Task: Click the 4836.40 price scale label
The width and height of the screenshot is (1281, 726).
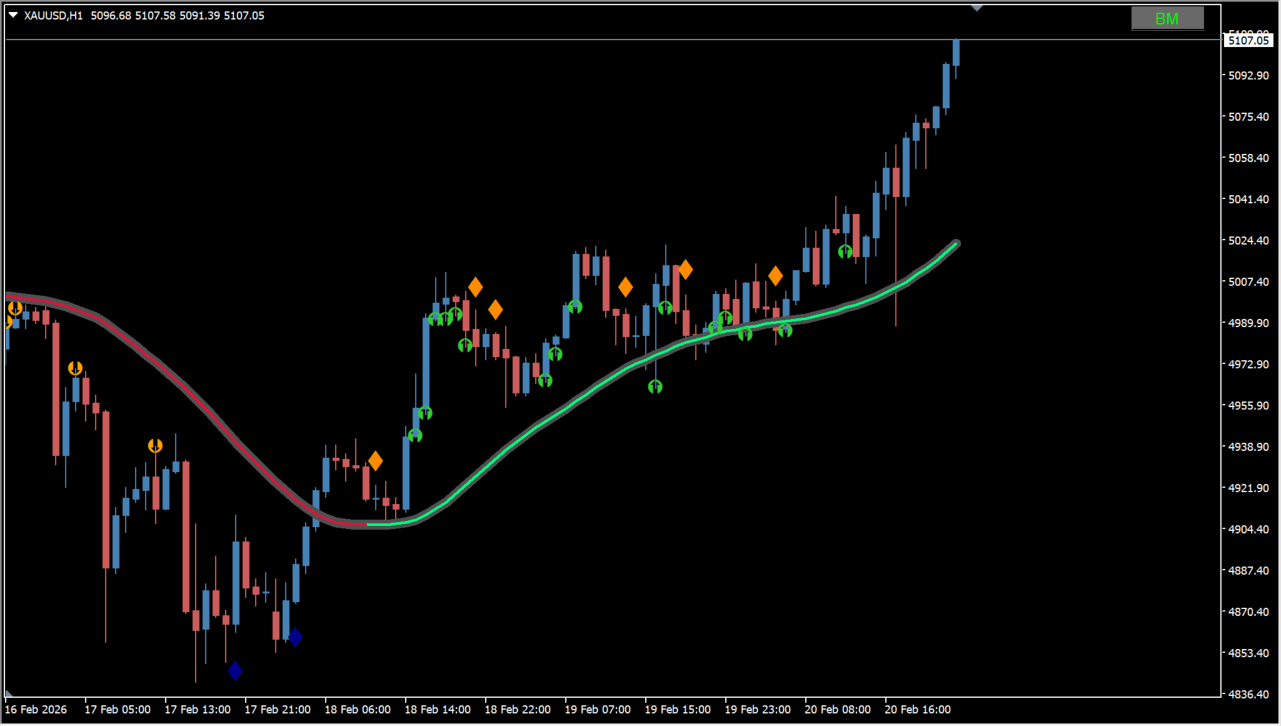Action: click(x=1248, y=695)
